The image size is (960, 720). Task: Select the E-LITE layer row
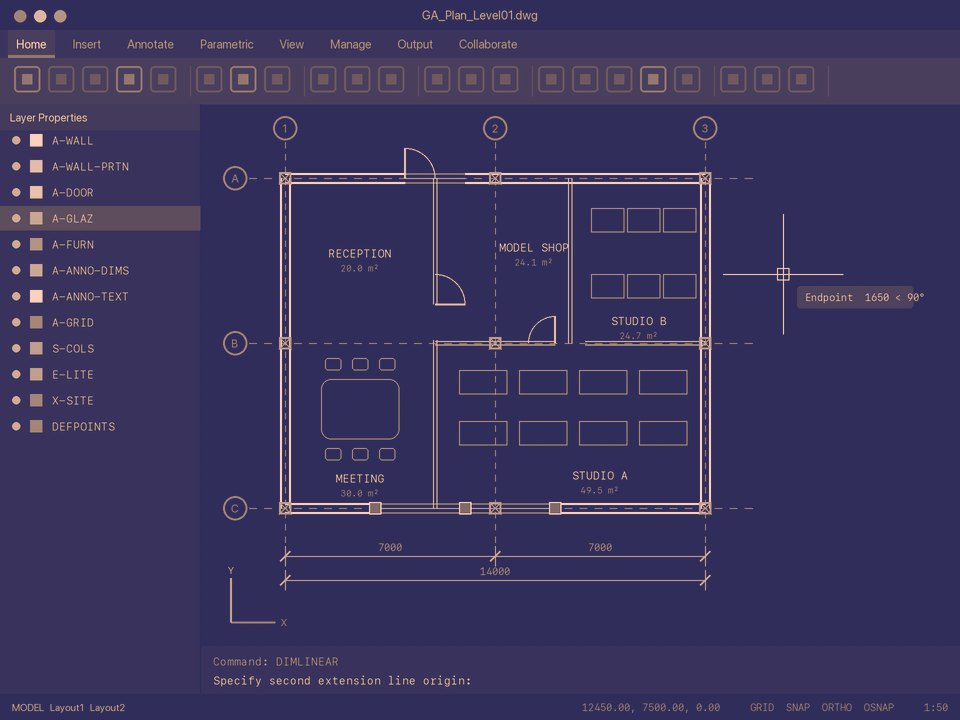pyautogui.click(x=100, y=375)
